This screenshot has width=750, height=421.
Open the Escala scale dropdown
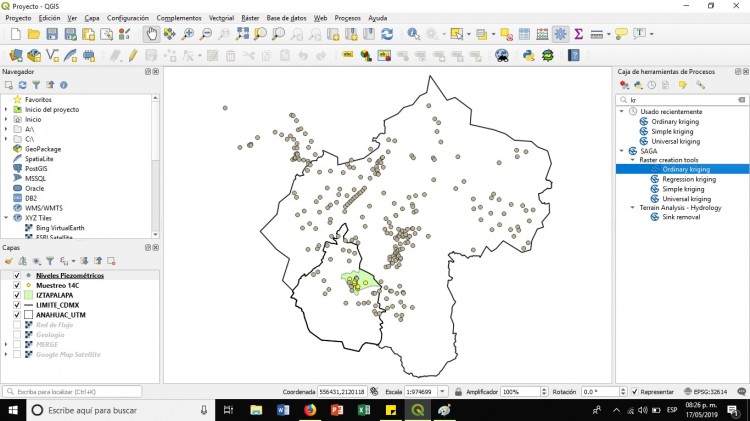click(x=442, y=392)
